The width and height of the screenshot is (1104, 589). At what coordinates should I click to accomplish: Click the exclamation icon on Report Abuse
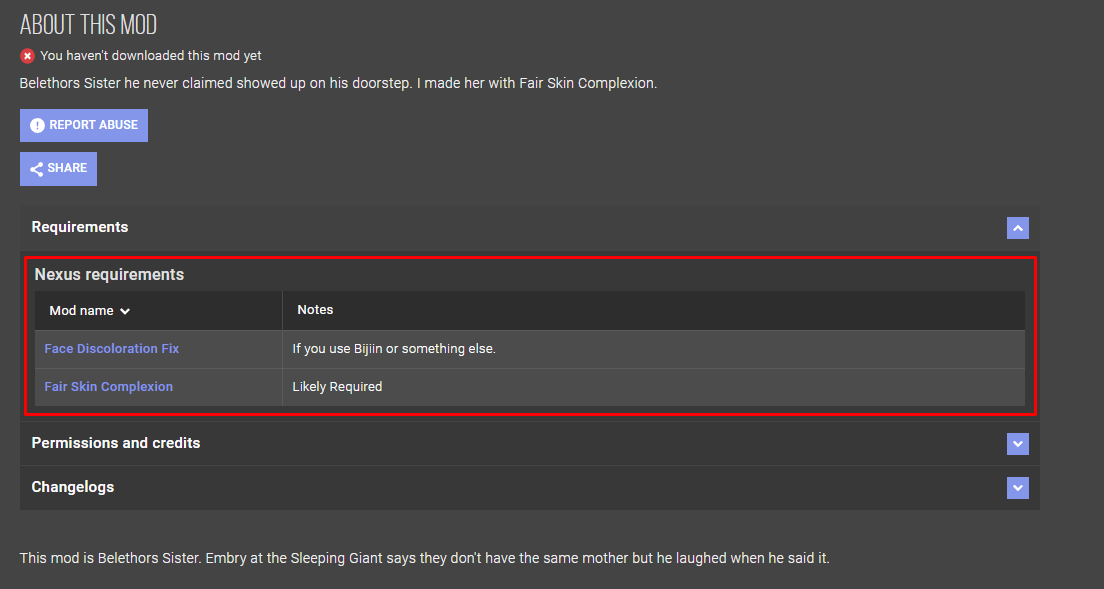(x=37, y=125)
